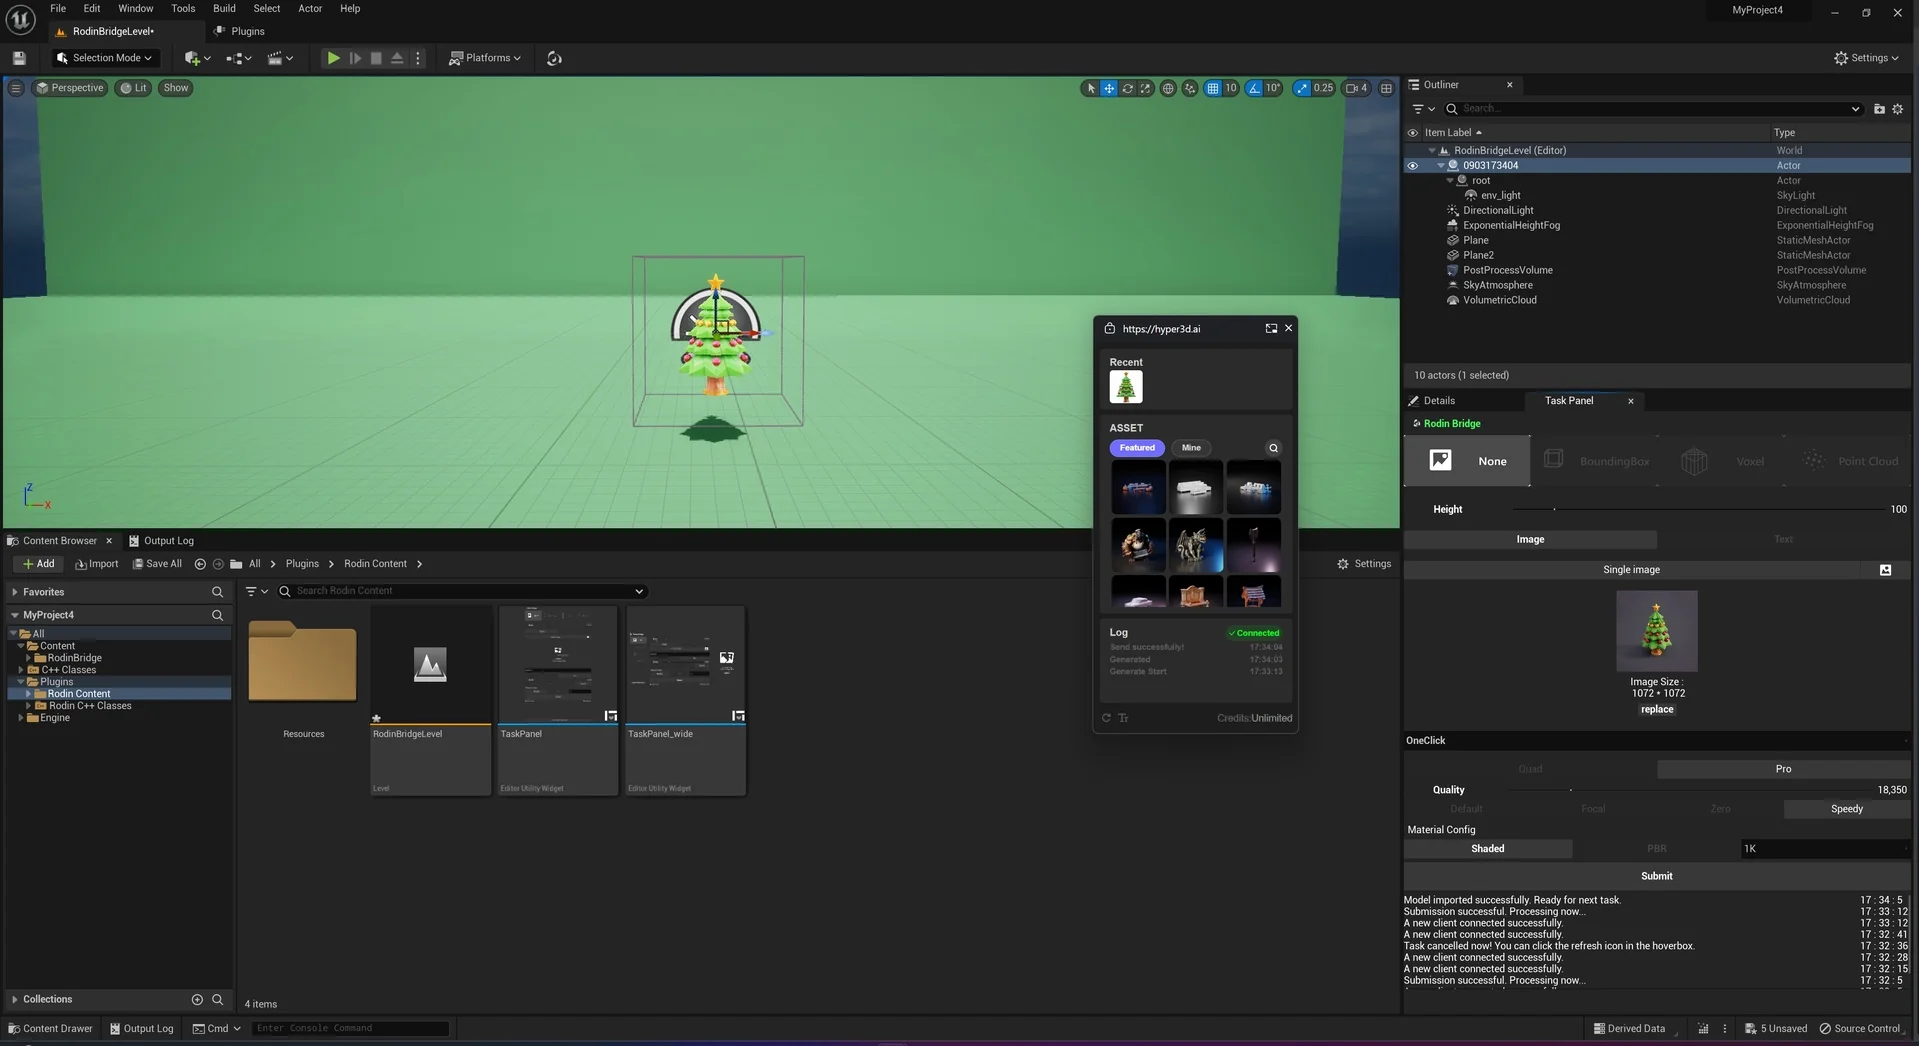Screen dimensions: 1919x1046
Task: Toggle visibility eye for actor 0903173404
Action: point(1412,166)
